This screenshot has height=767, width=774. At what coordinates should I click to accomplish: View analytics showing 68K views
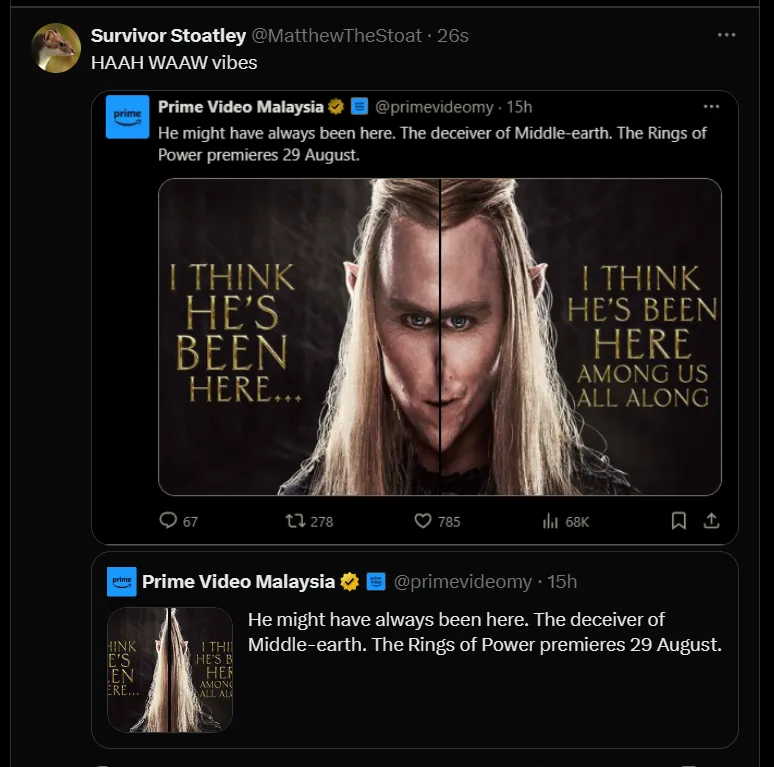(549, 520)
